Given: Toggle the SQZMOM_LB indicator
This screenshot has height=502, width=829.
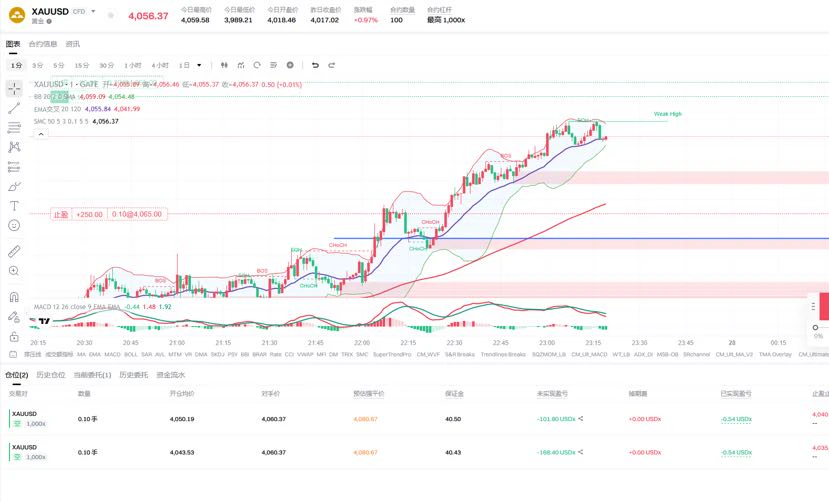Looking at the screenshot, I should pyautogui.click(x=549, y=354).
